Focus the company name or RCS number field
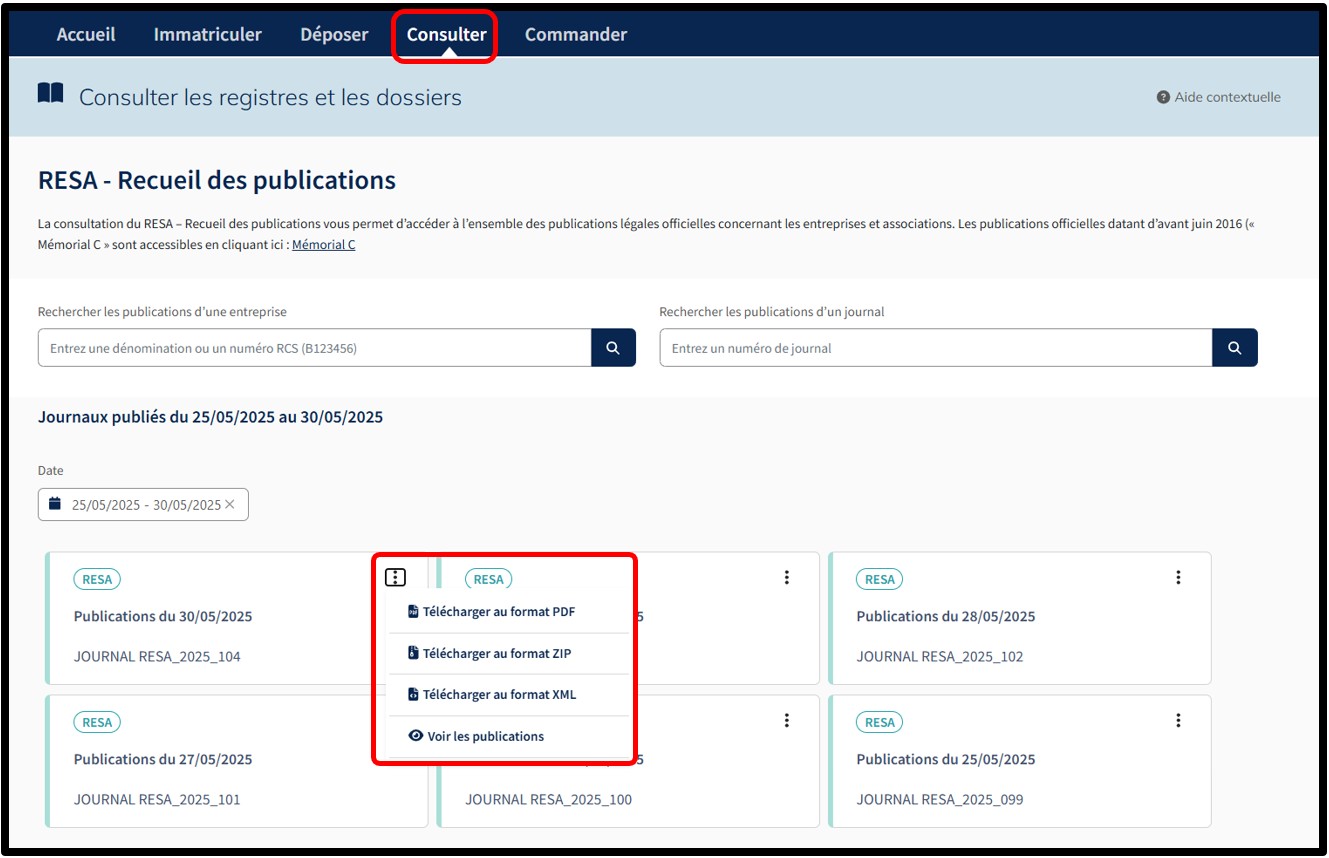This screenshot has height=858, width=1329. pos(314,348)
